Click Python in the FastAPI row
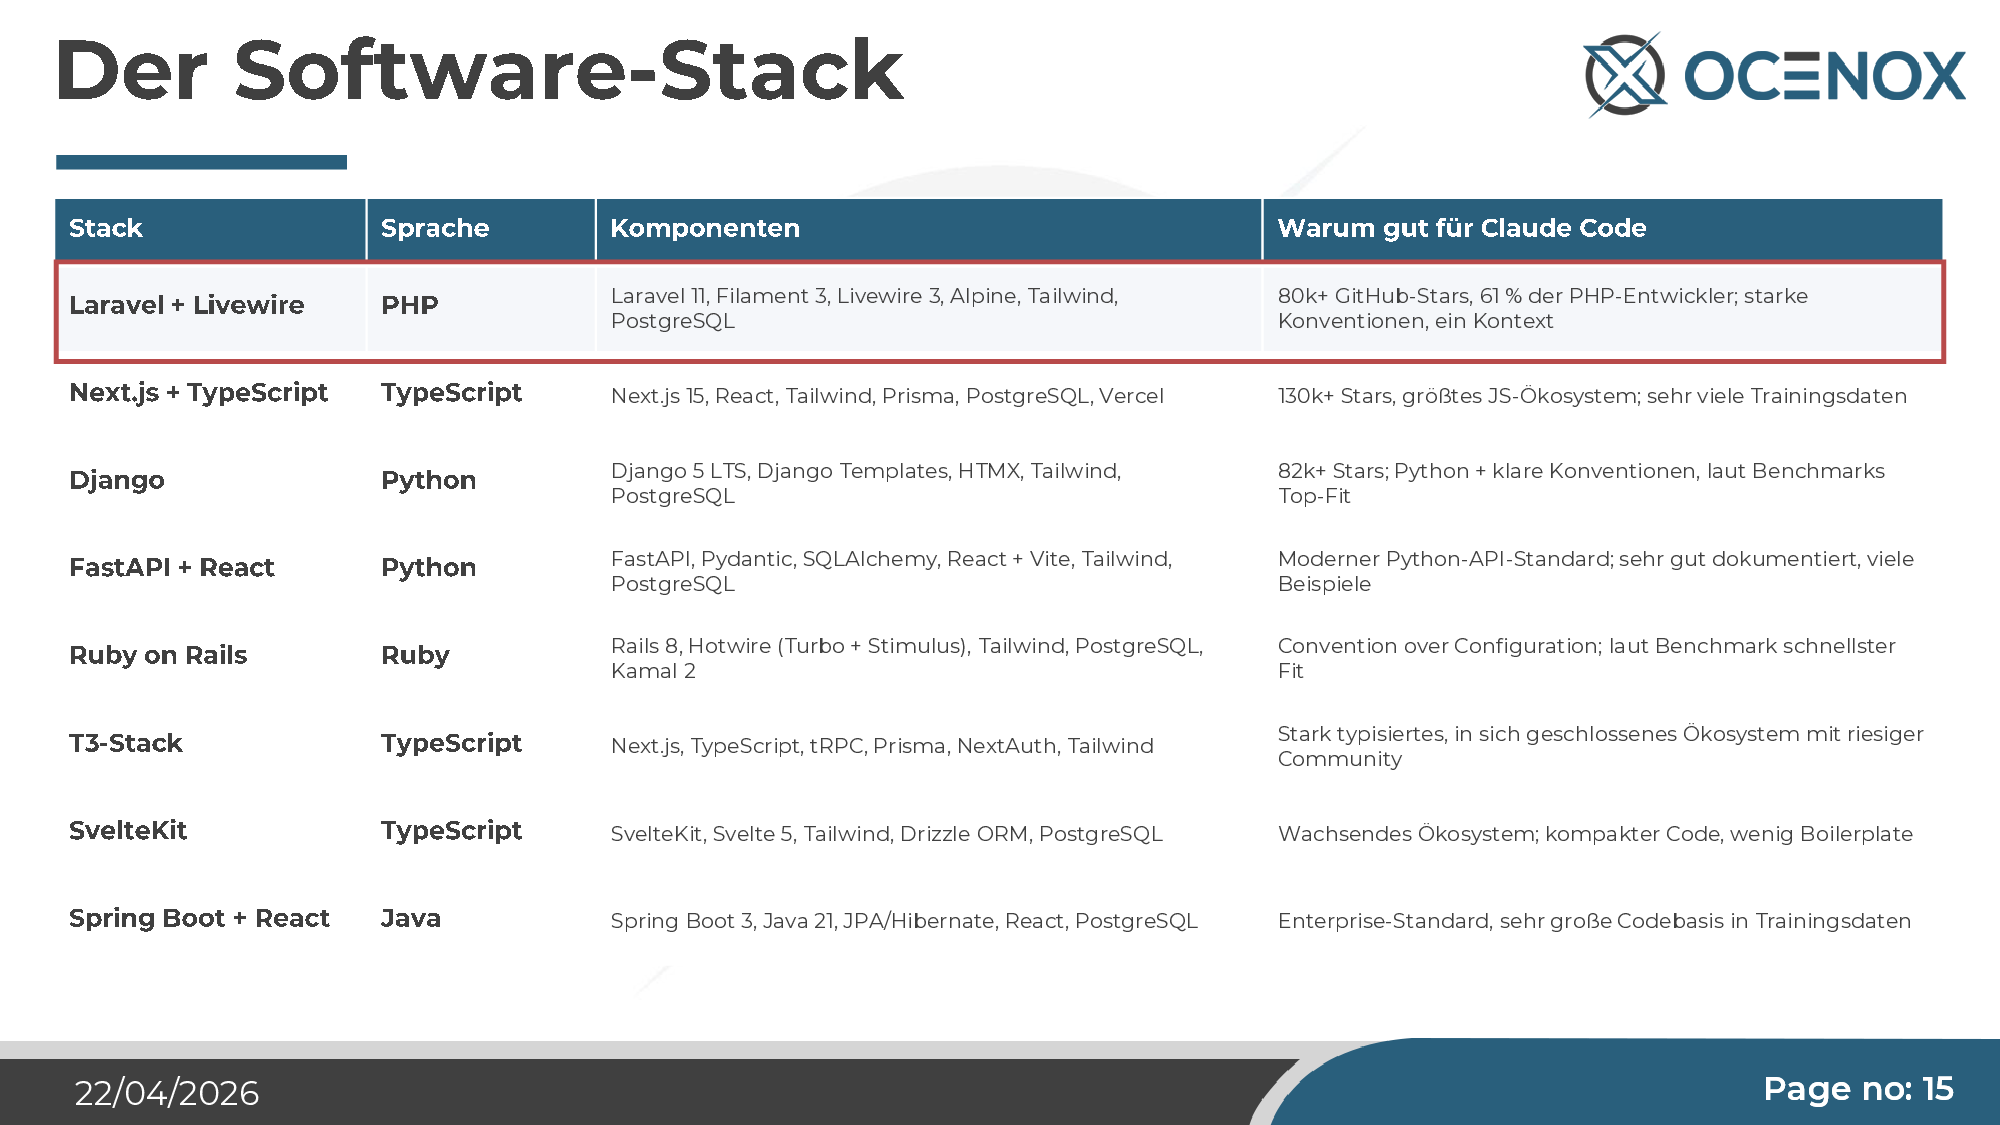2000x1125 pixels. (481, 569)
